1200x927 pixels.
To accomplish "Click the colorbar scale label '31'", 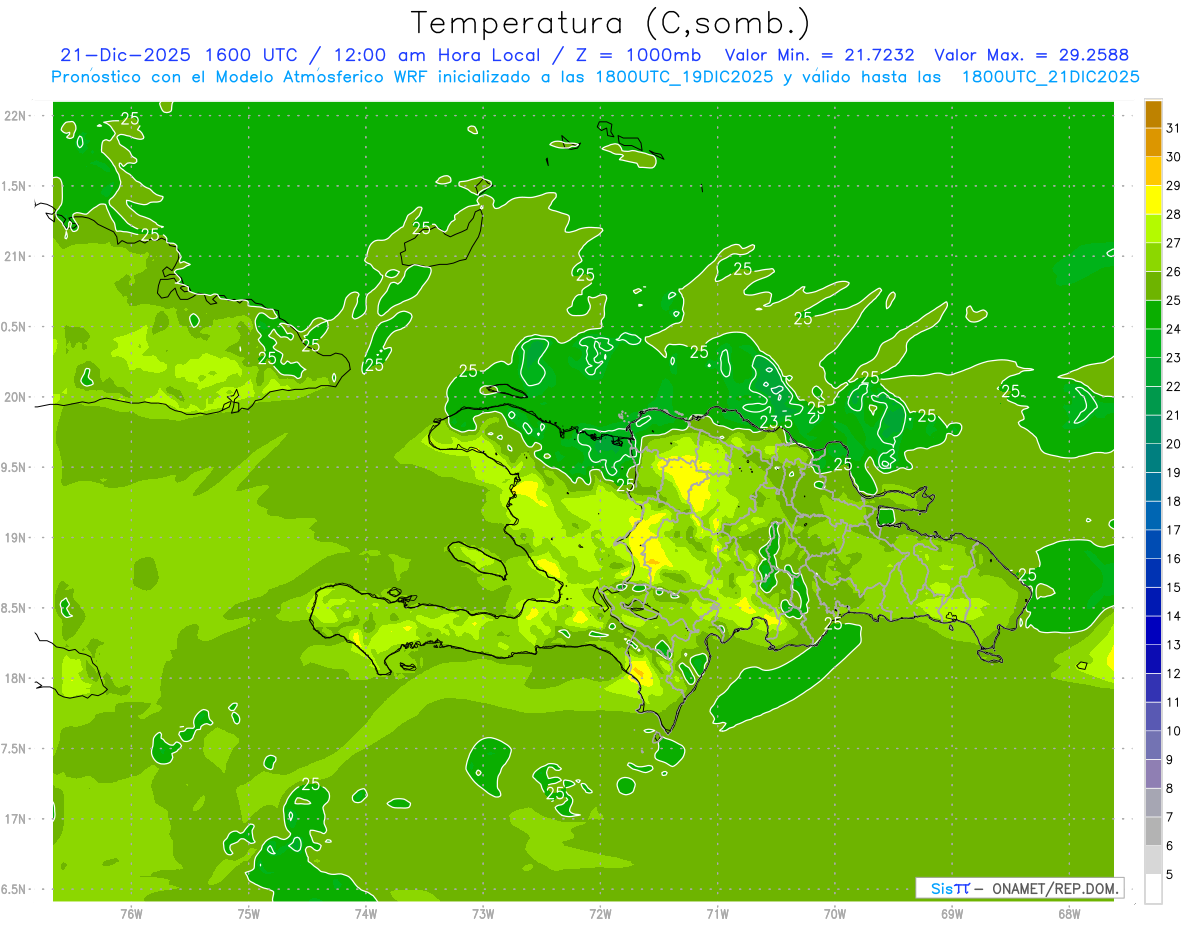I will tap(1173, 128).
